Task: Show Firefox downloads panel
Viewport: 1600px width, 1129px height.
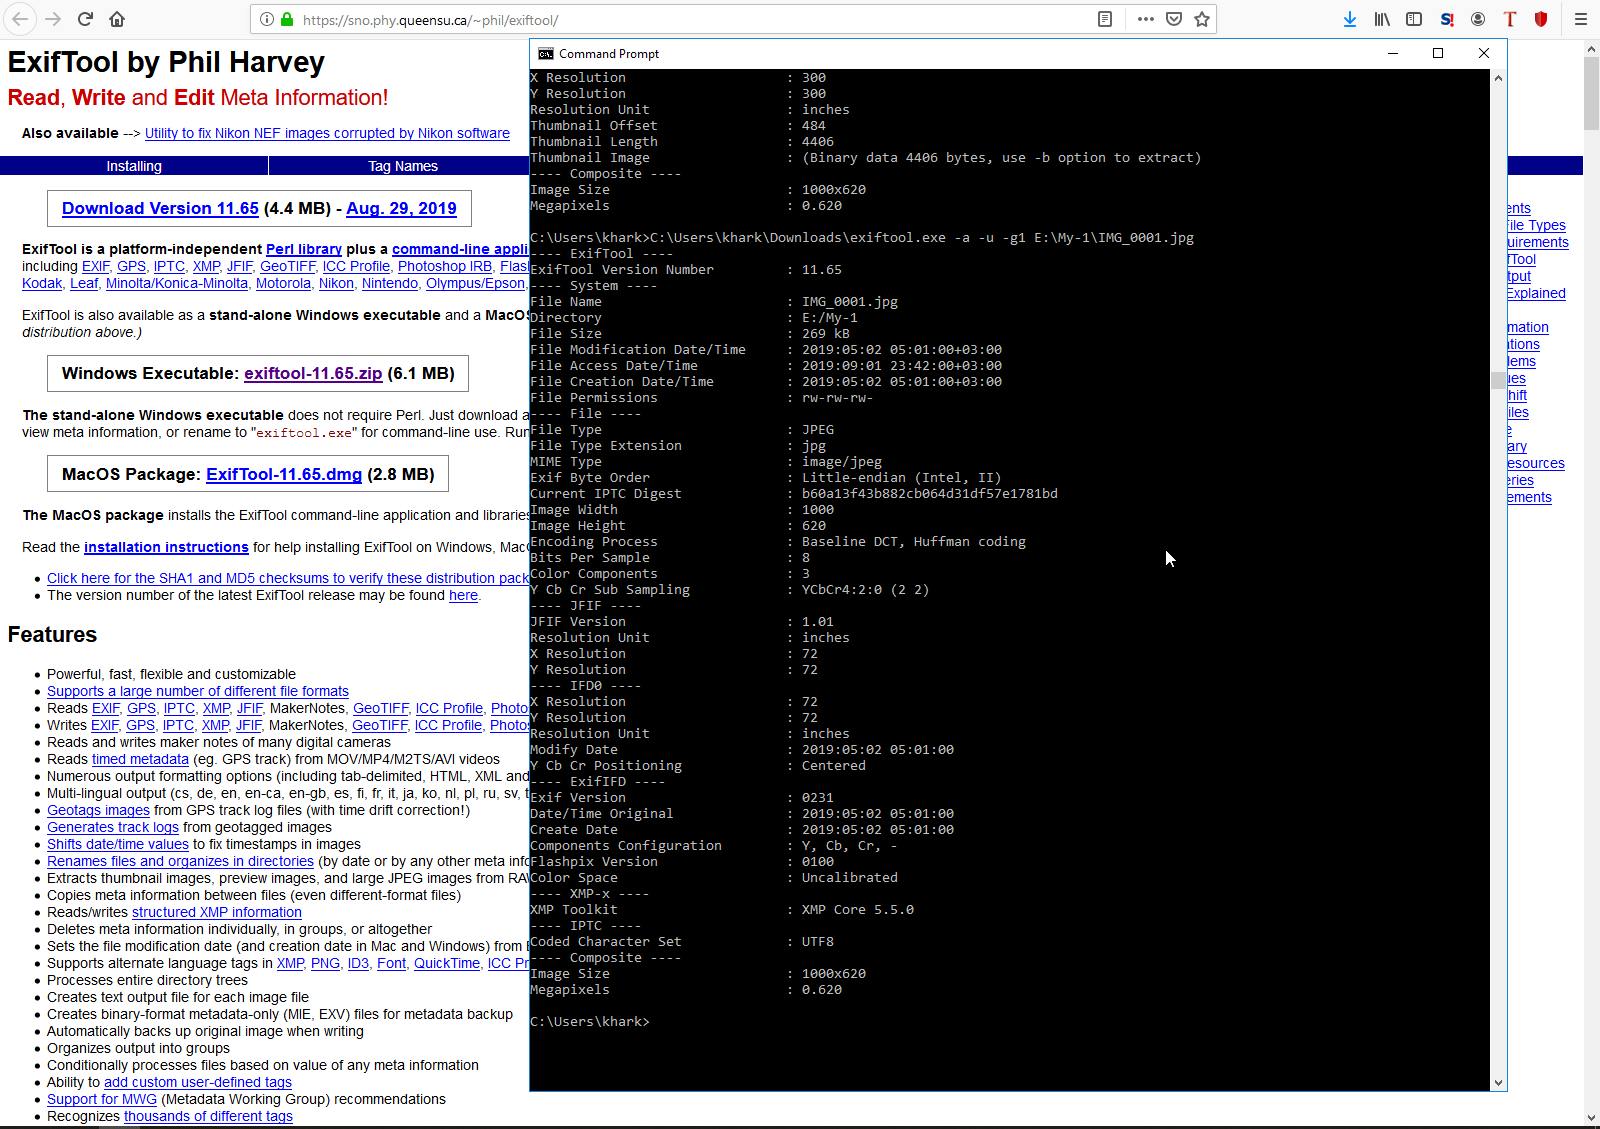Action: 1350,19
